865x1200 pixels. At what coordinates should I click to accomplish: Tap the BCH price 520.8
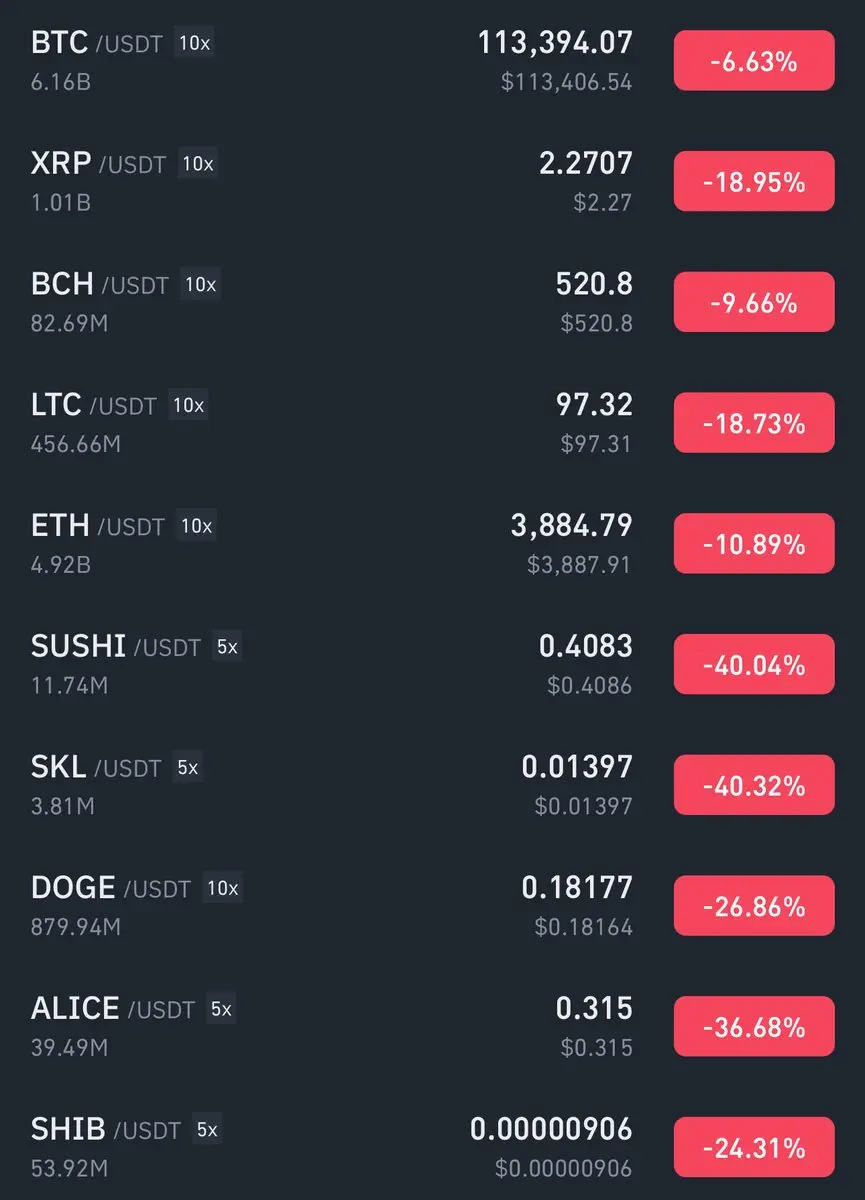tap(594, 284)
